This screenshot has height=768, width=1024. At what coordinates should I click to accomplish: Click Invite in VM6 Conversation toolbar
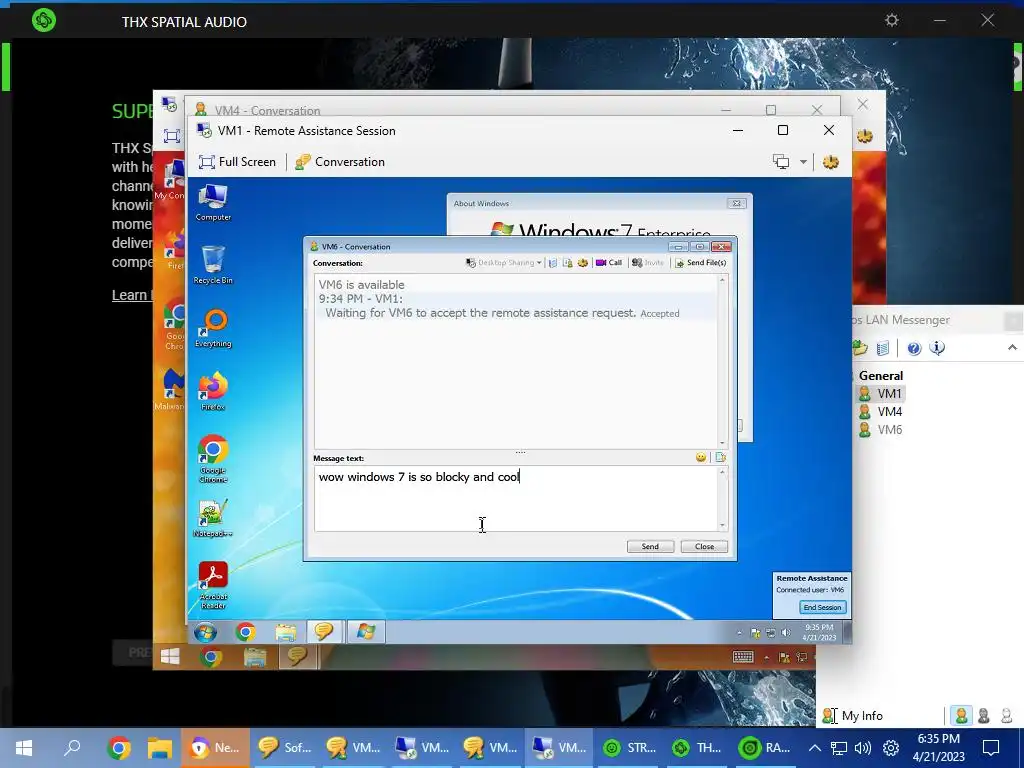click(647, 263)
